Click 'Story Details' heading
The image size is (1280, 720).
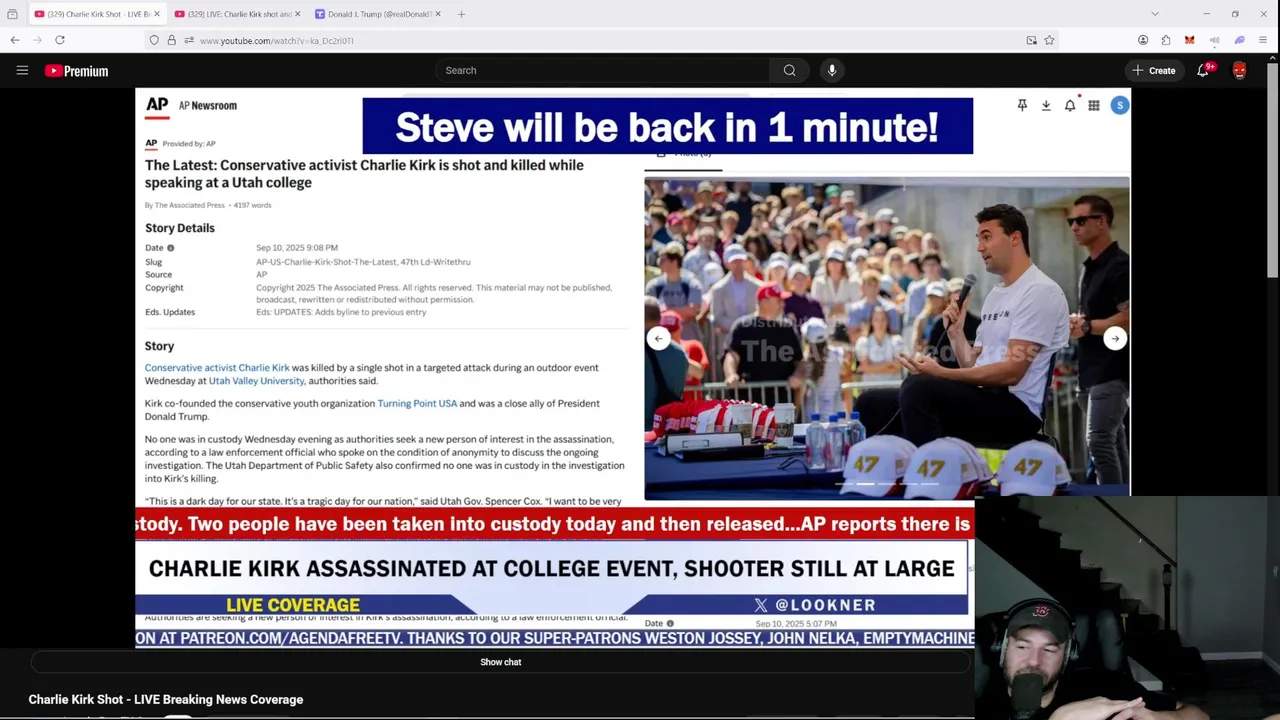tap(180, 228)
